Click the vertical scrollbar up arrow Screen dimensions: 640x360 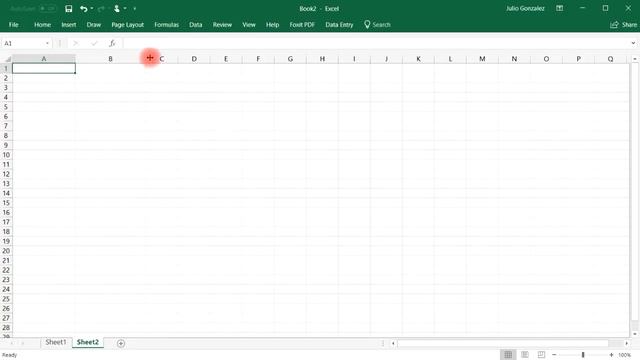tap(635, 59)
